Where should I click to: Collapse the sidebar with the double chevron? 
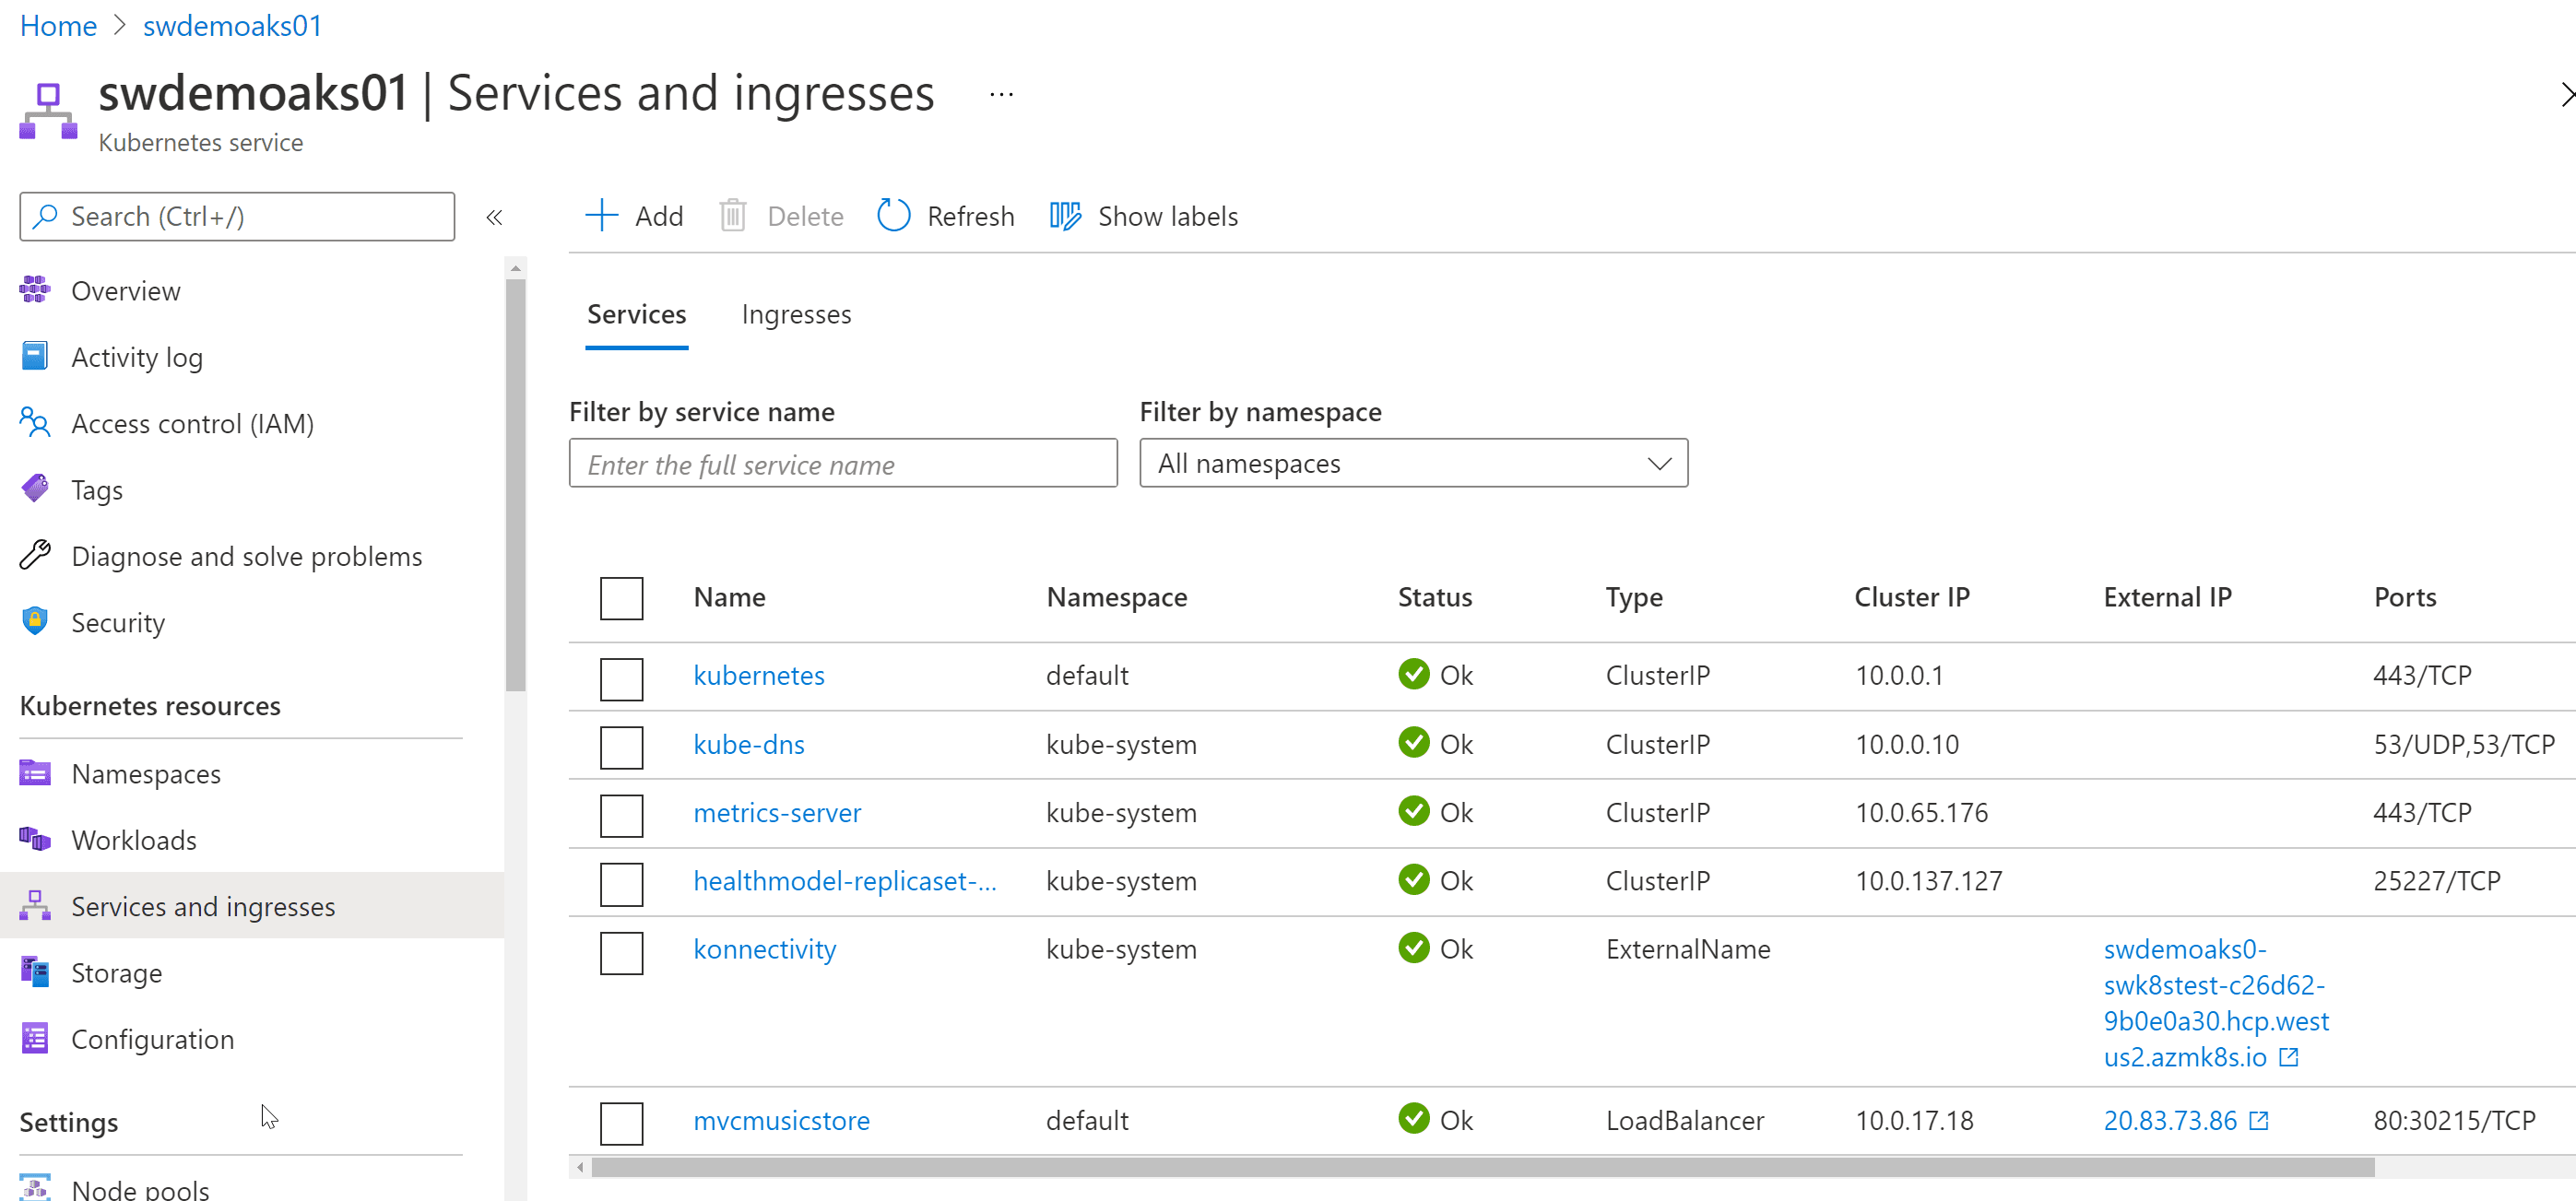494,217
